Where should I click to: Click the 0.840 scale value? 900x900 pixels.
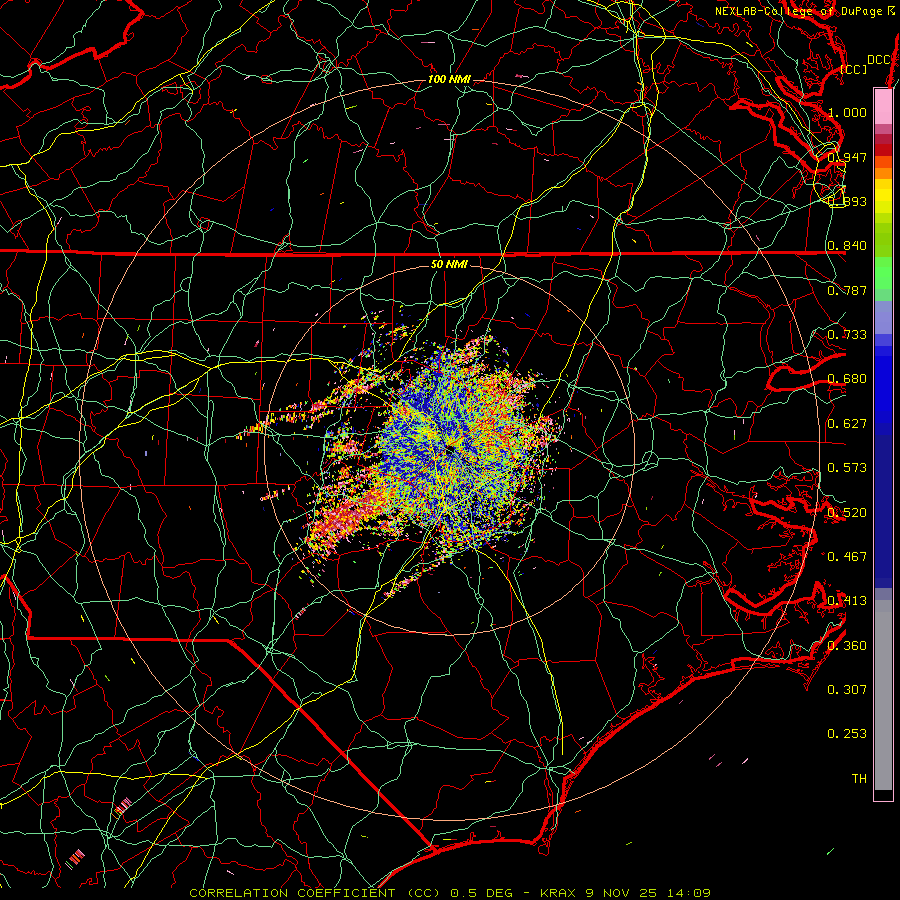[x=847, y=246]
